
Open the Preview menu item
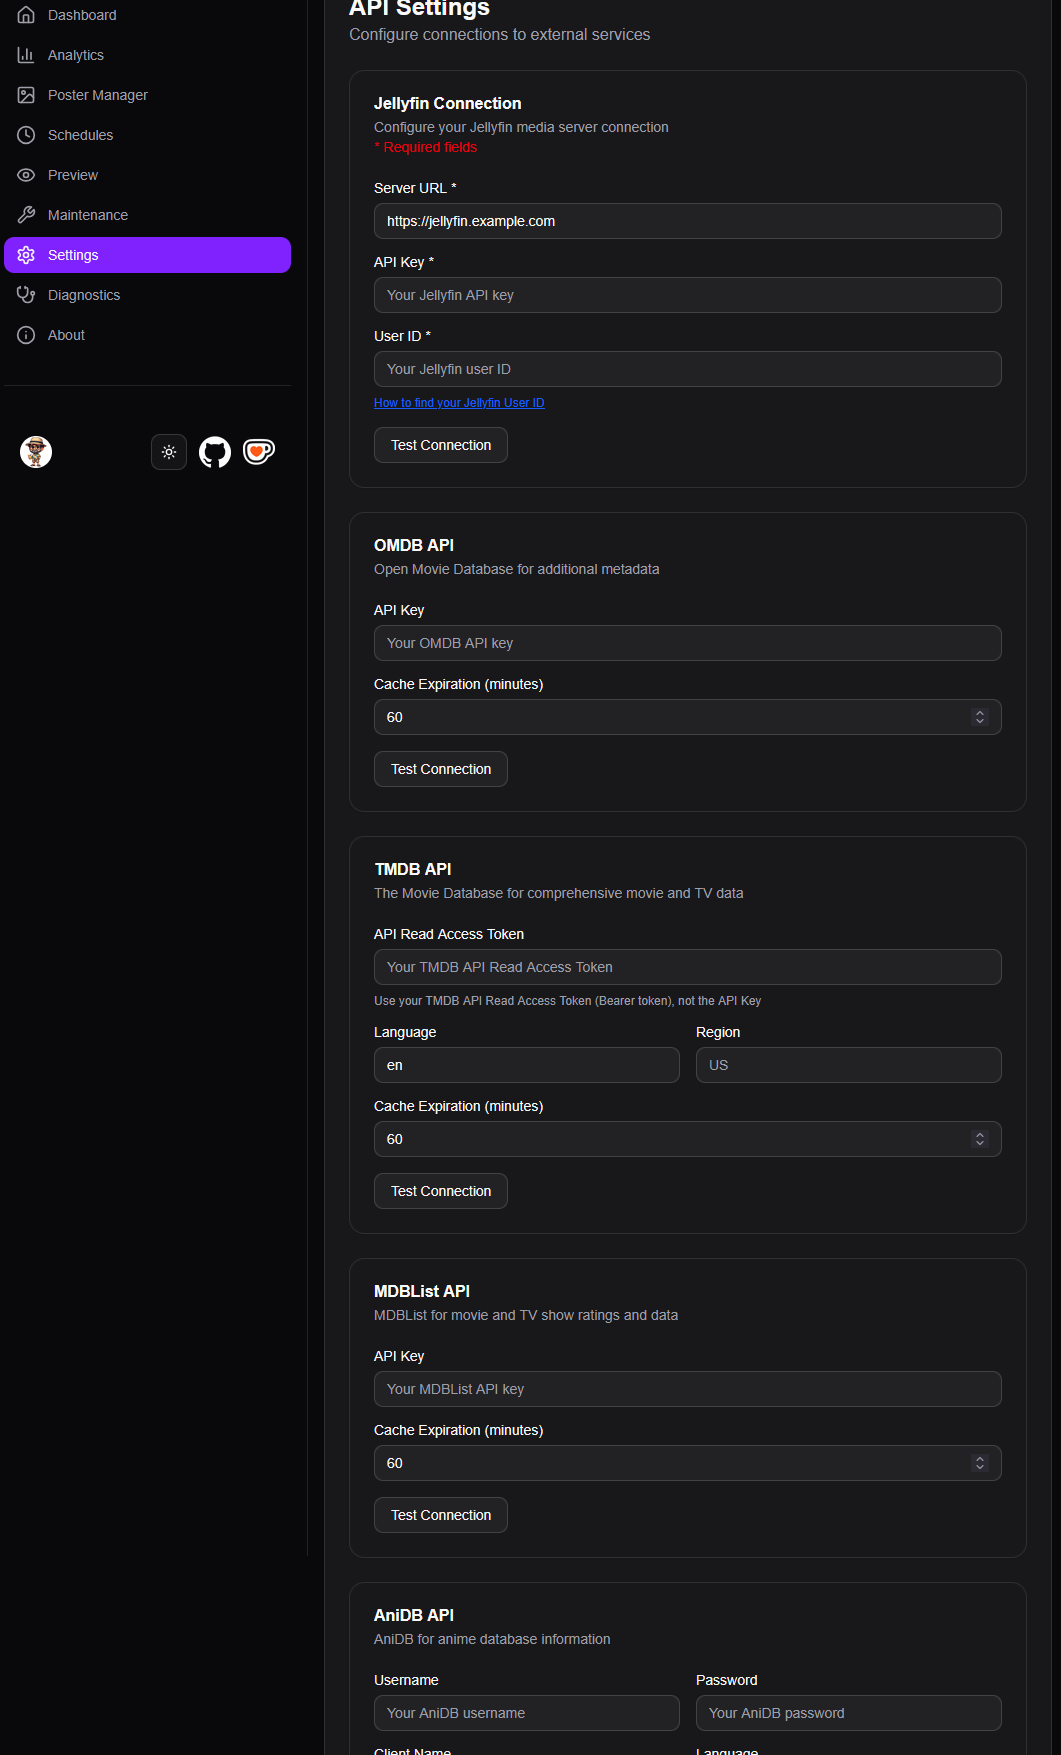click(147, 175)
